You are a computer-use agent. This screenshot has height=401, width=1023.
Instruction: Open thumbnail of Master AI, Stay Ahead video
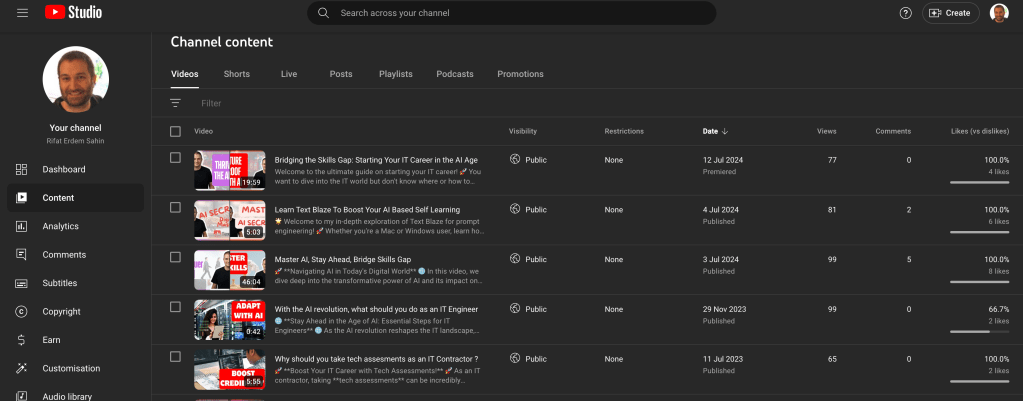[x=230, y=270]
